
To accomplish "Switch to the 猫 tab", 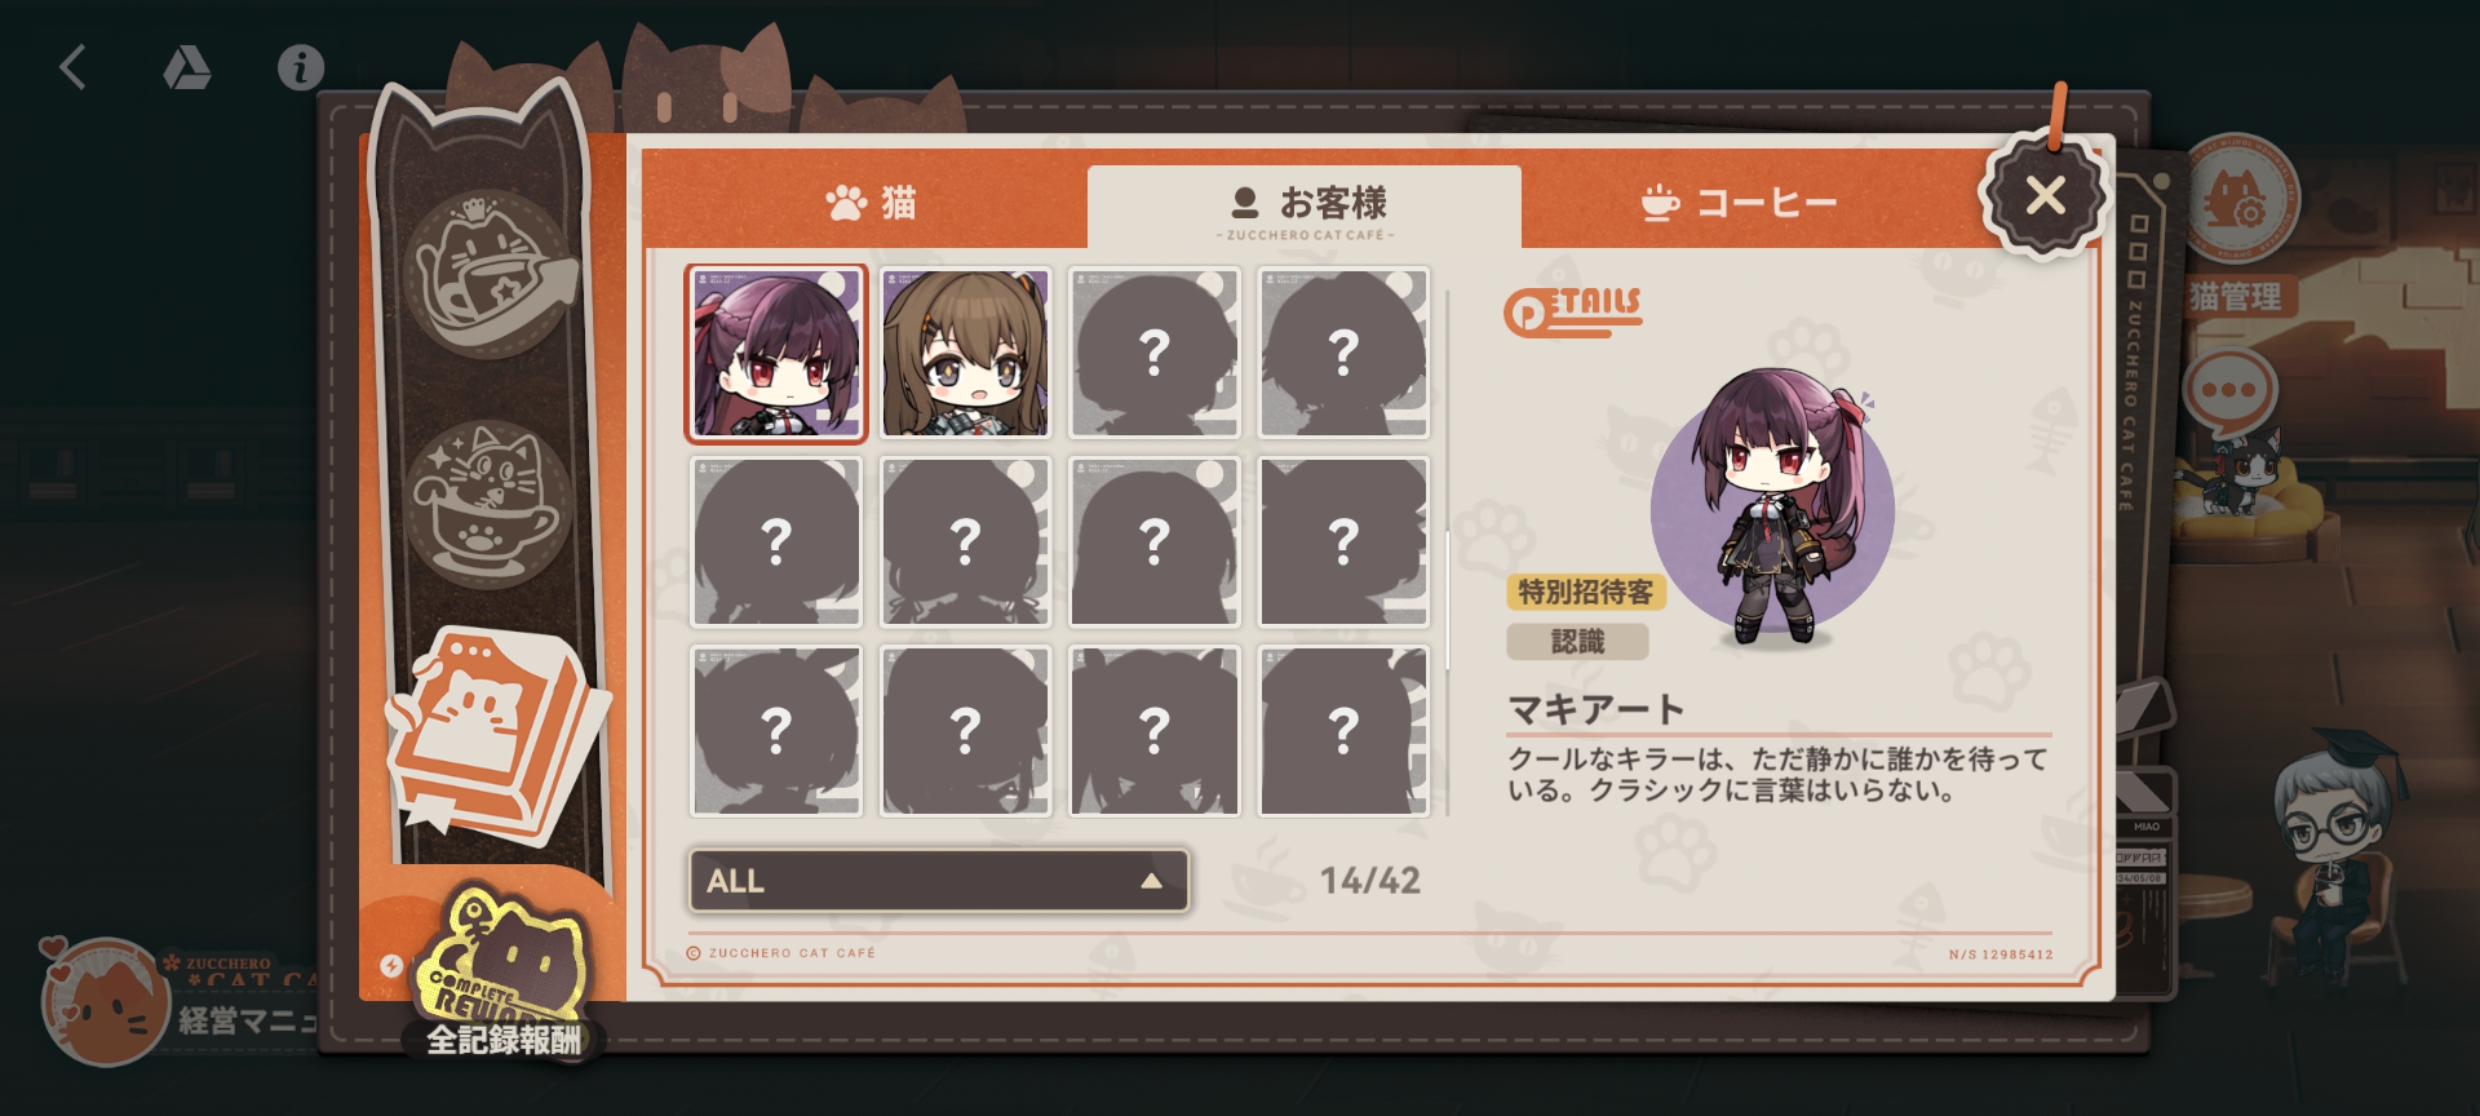I will [x=870, y=202].
